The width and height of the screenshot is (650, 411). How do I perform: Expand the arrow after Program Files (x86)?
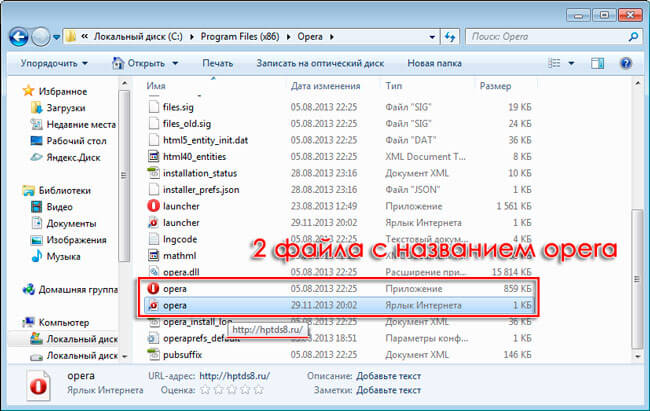pos(289,37)
